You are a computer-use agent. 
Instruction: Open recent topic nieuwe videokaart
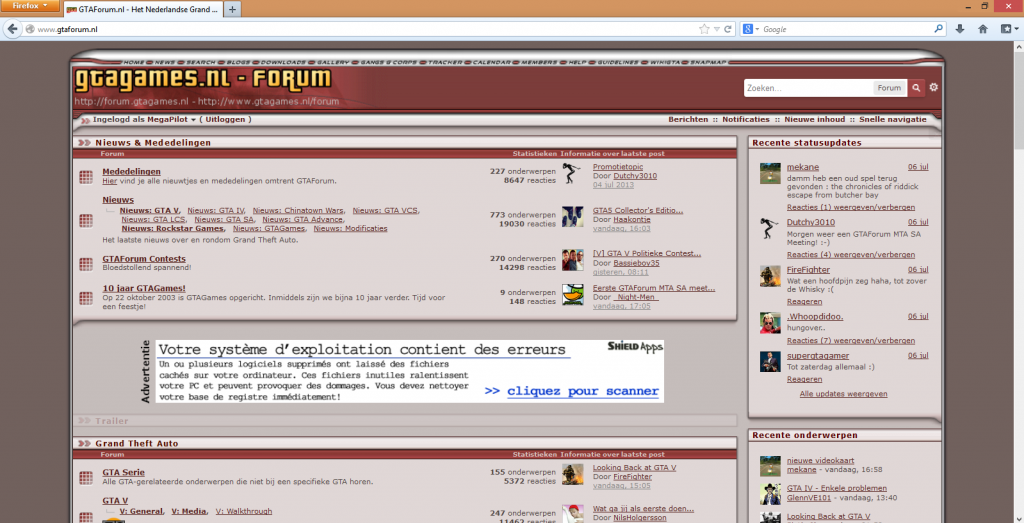(820, 460)
